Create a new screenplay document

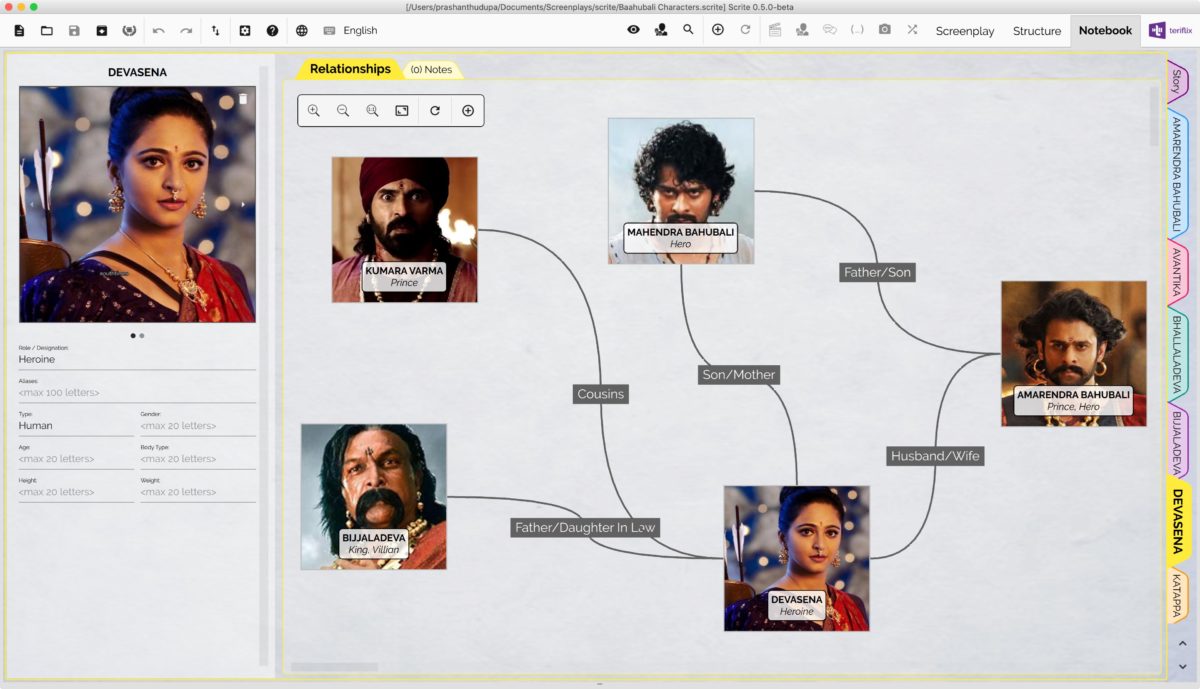click(18, 30)
